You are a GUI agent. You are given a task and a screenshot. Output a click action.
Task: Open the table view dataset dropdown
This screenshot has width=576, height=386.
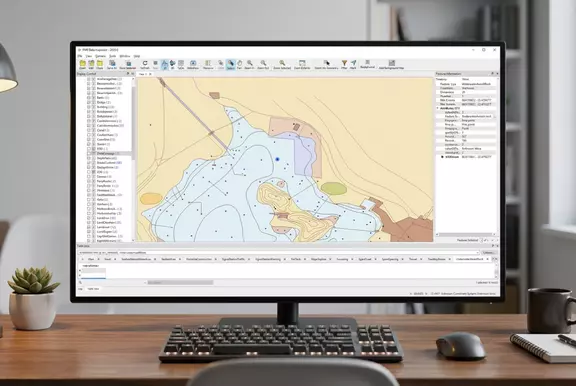click(478, 253)
